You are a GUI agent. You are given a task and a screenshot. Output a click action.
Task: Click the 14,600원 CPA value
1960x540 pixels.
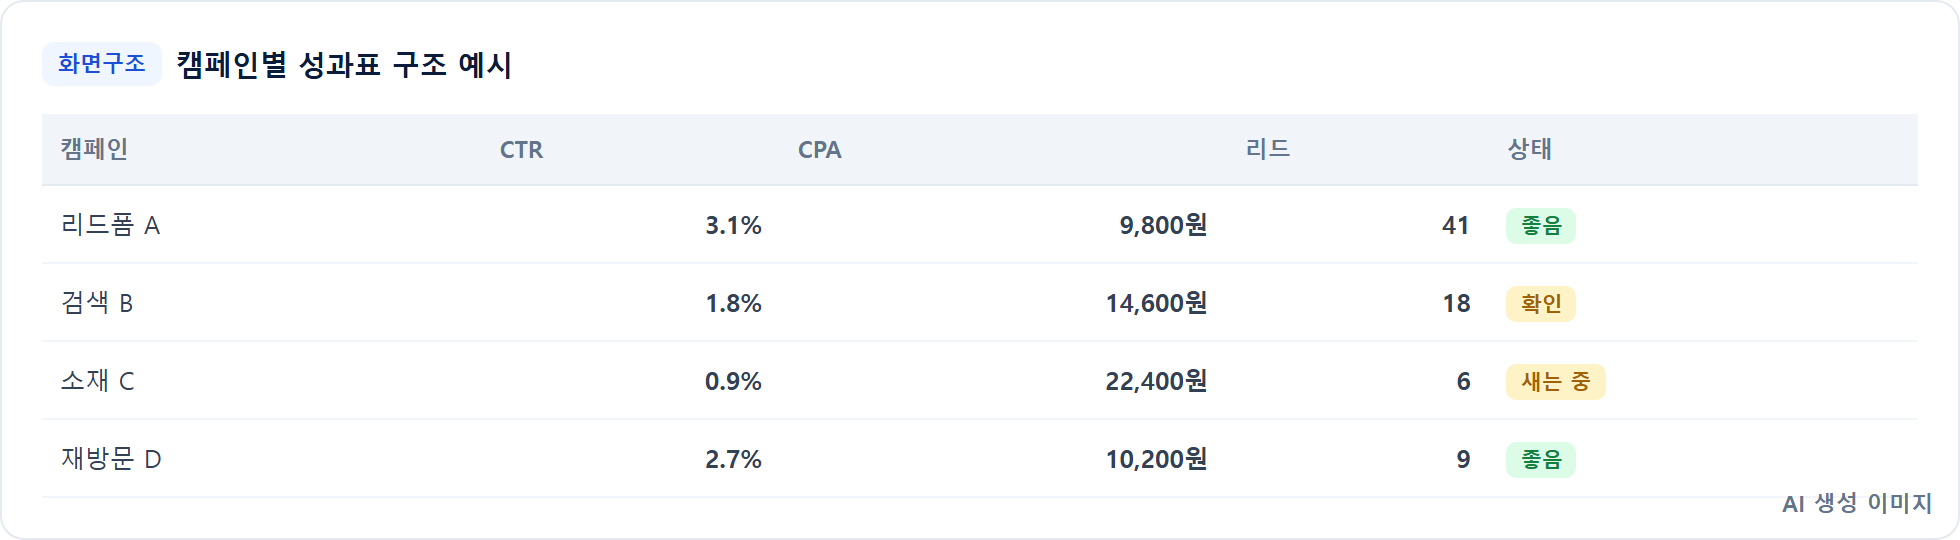[1156, 303]
